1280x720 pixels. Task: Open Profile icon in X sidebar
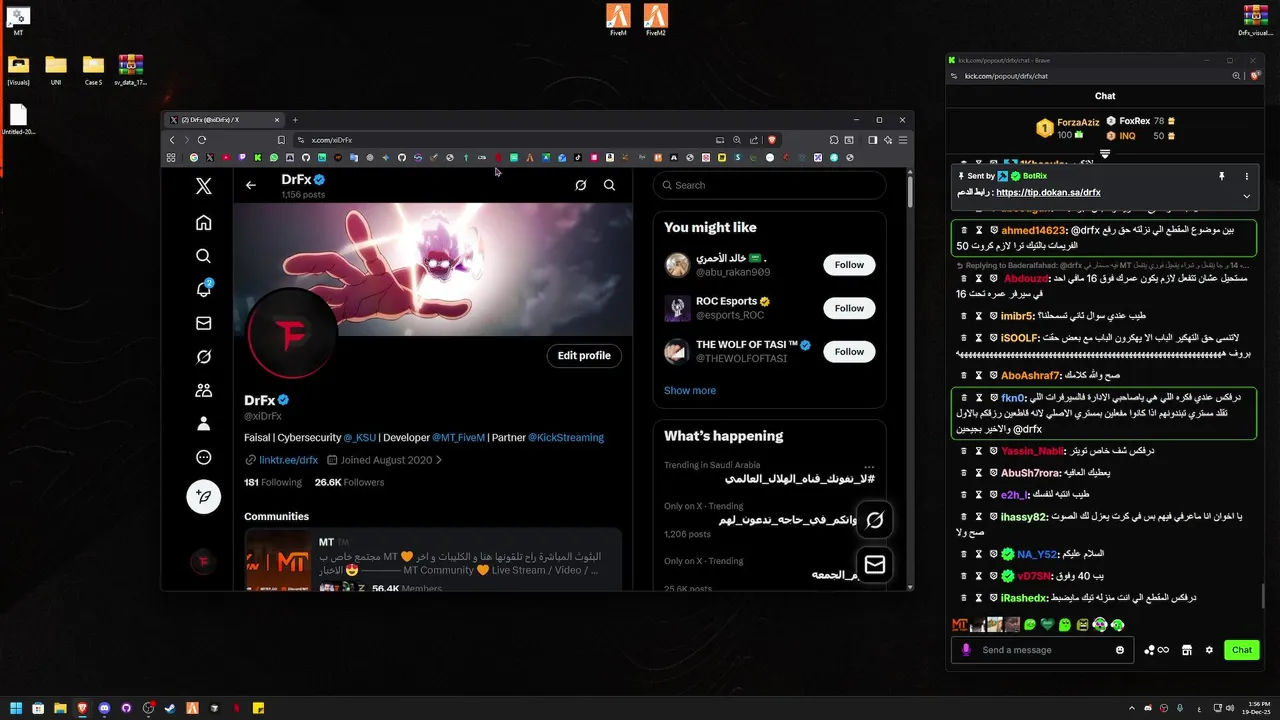click(x=204, y=424)
